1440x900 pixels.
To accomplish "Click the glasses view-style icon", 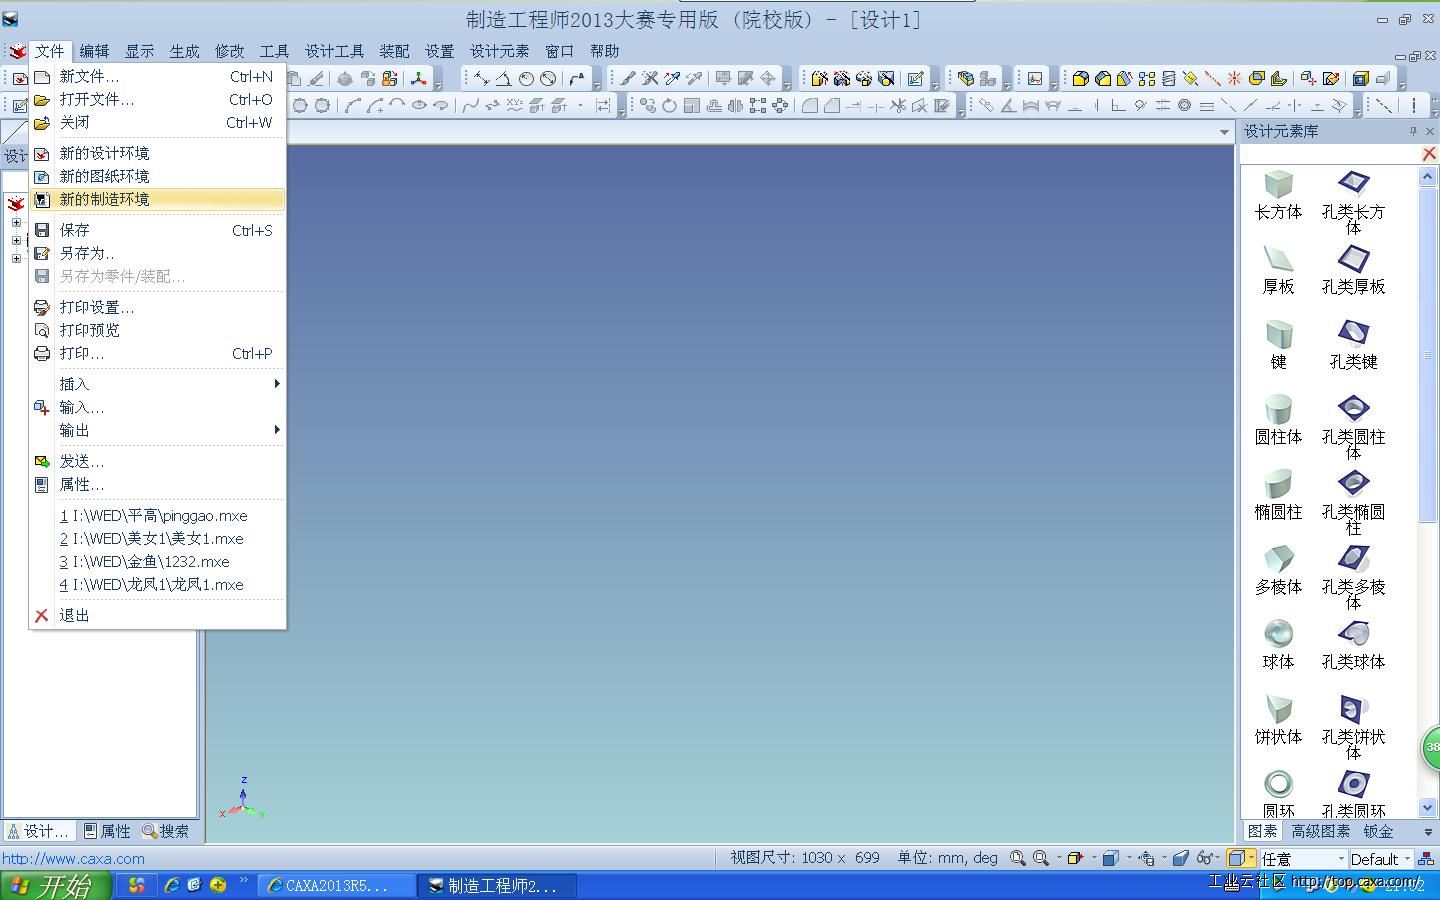I will pos(1204,858).
